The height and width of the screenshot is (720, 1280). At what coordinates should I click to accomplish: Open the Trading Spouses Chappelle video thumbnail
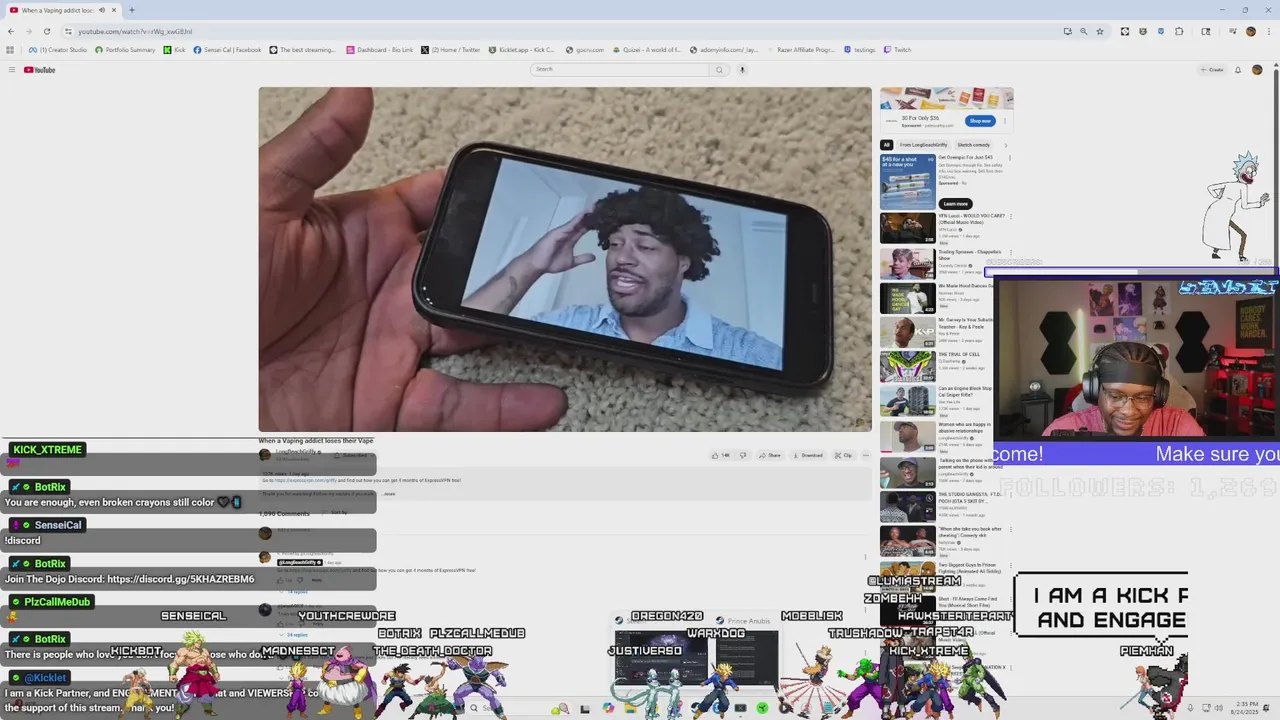point(907,263)
